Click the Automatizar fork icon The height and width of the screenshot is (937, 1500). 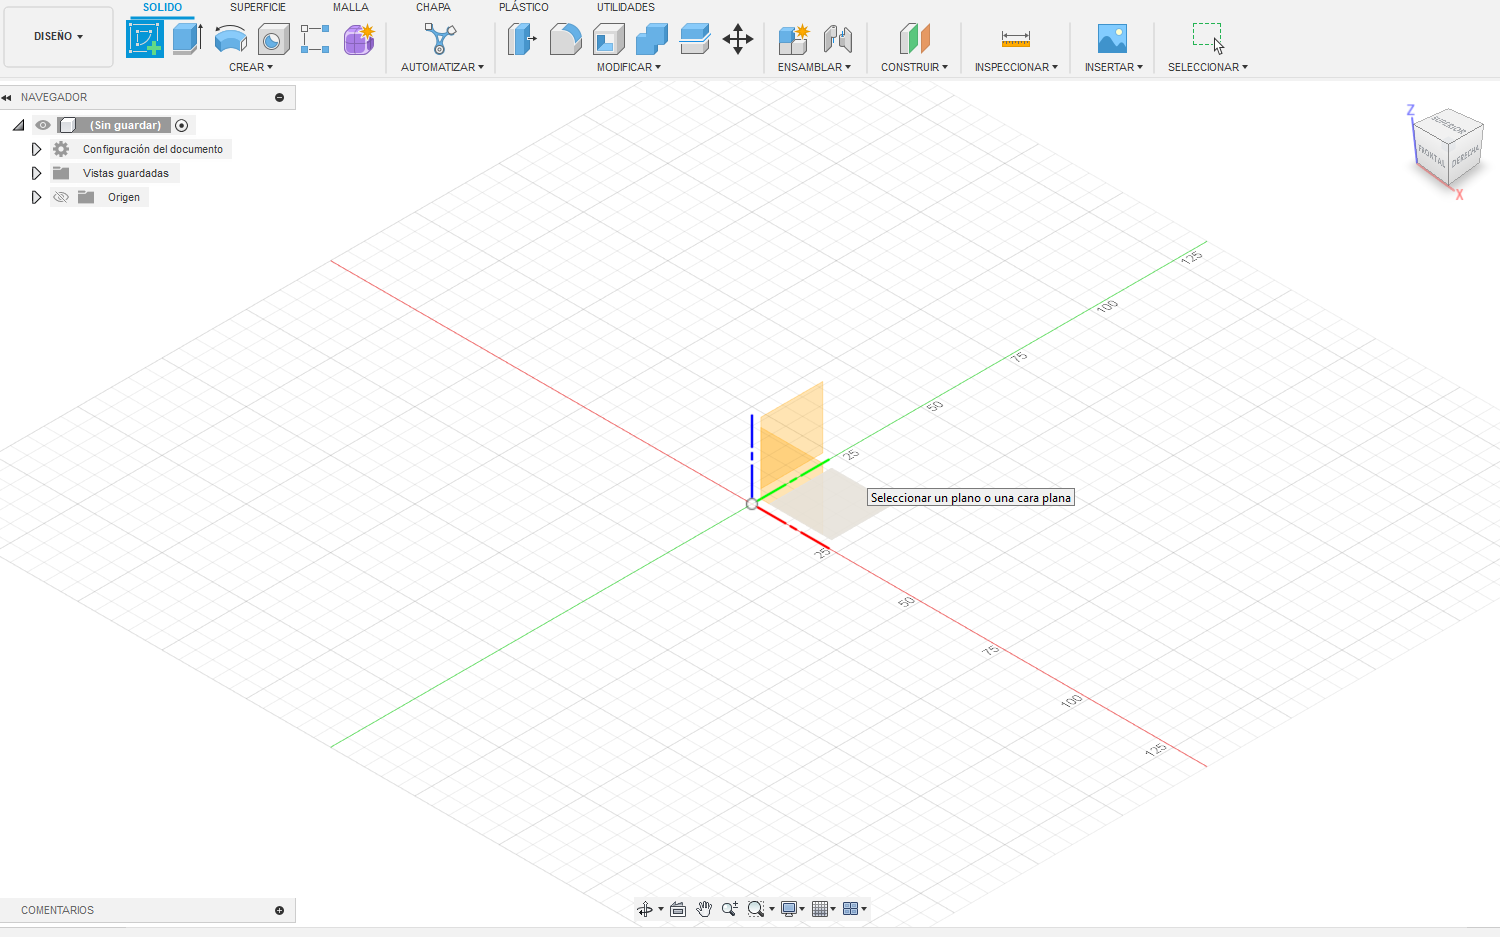(440, 39)
